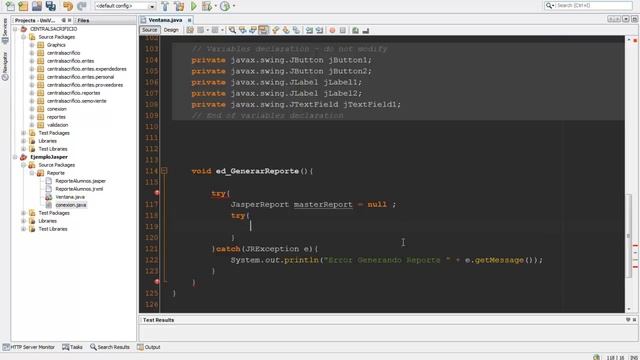Start macro recording with red circle icon

[332, 30]
